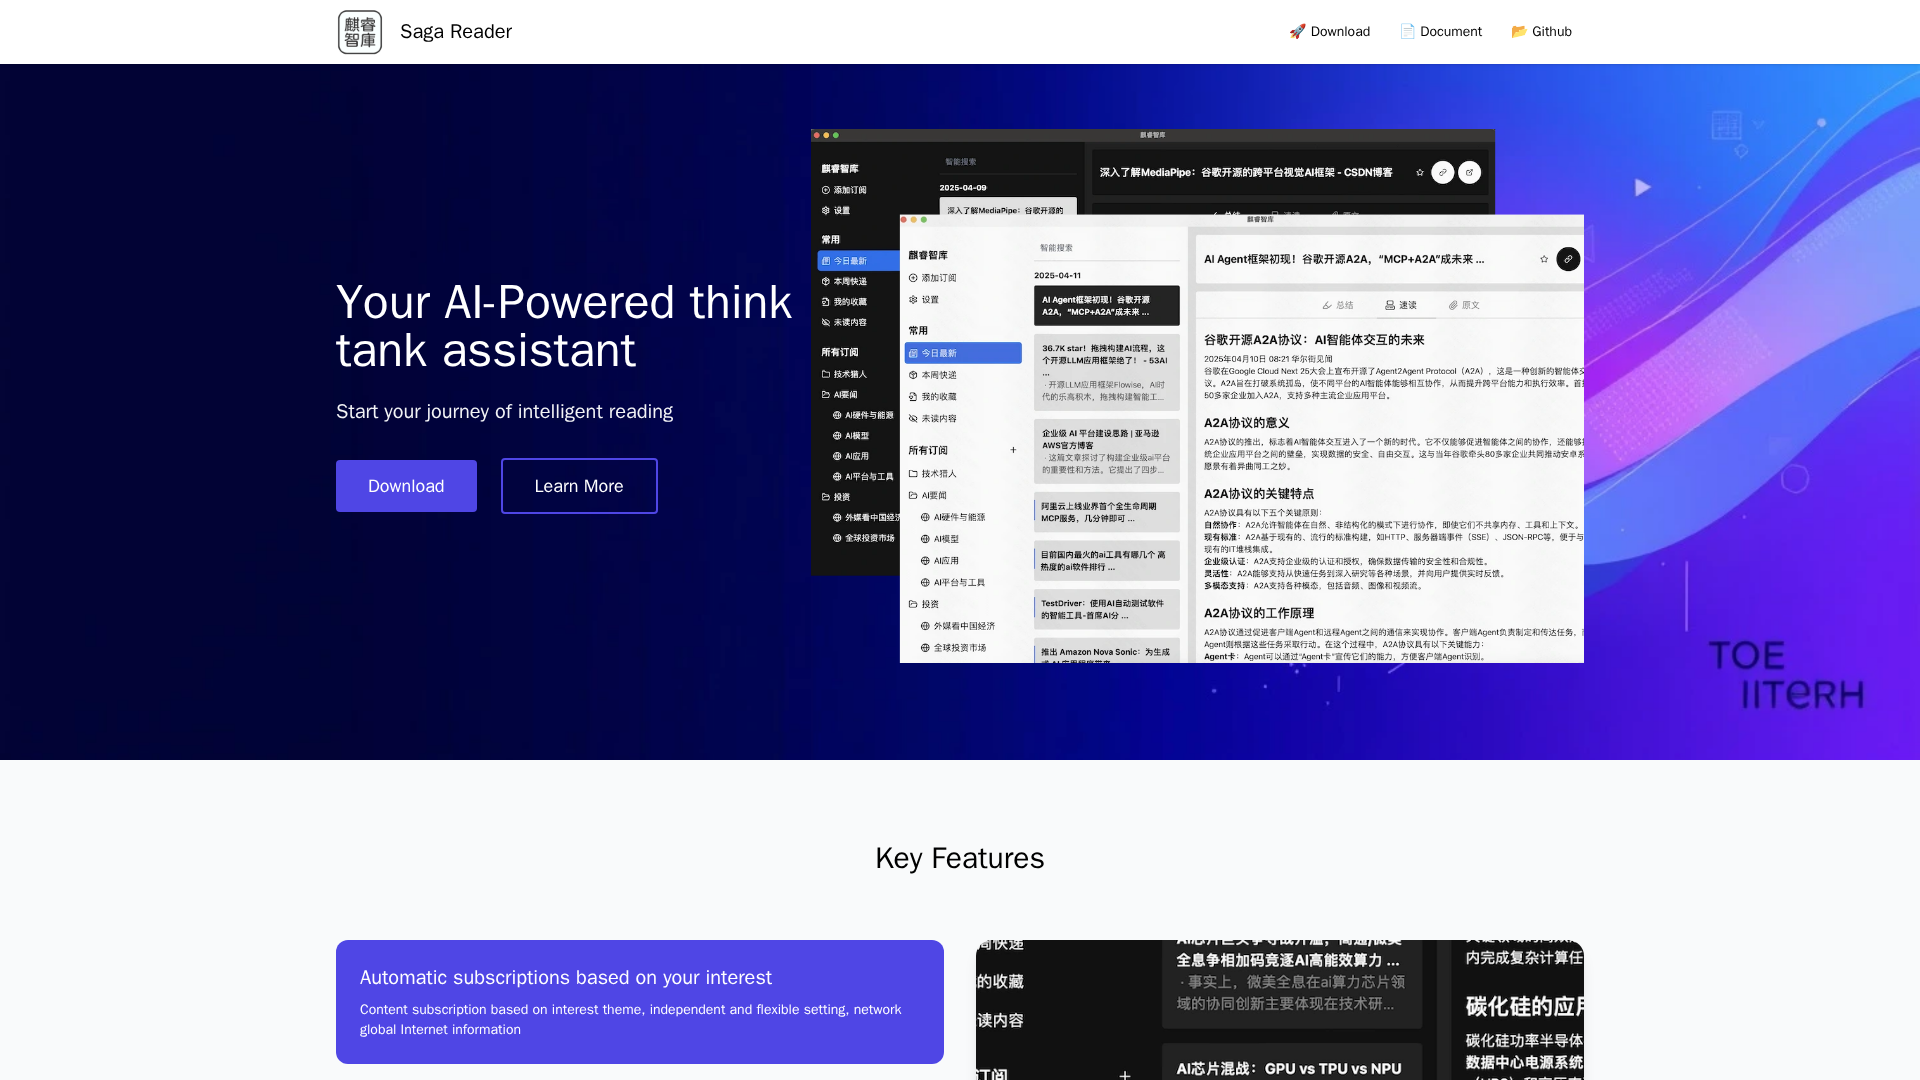Switch to the 总结 tab in light window
1920x1080 pixels.
pyautogui.click(x=1337, y=305)
